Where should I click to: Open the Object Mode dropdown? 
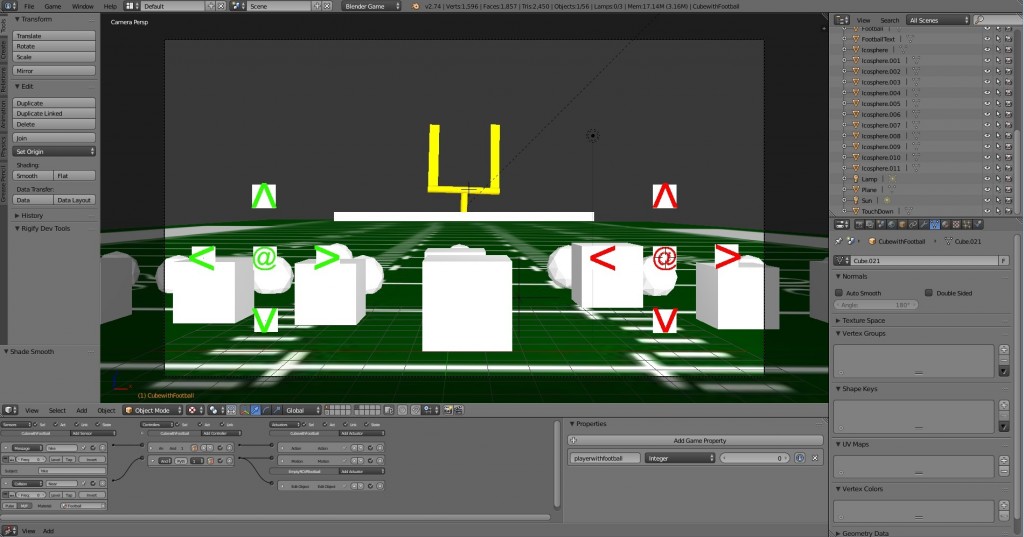tap(154, 410)
